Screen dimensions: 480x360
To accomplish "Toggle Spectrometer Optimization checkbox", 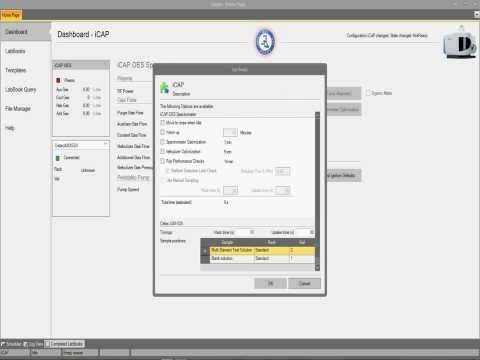I will click(x=163, y=142).
